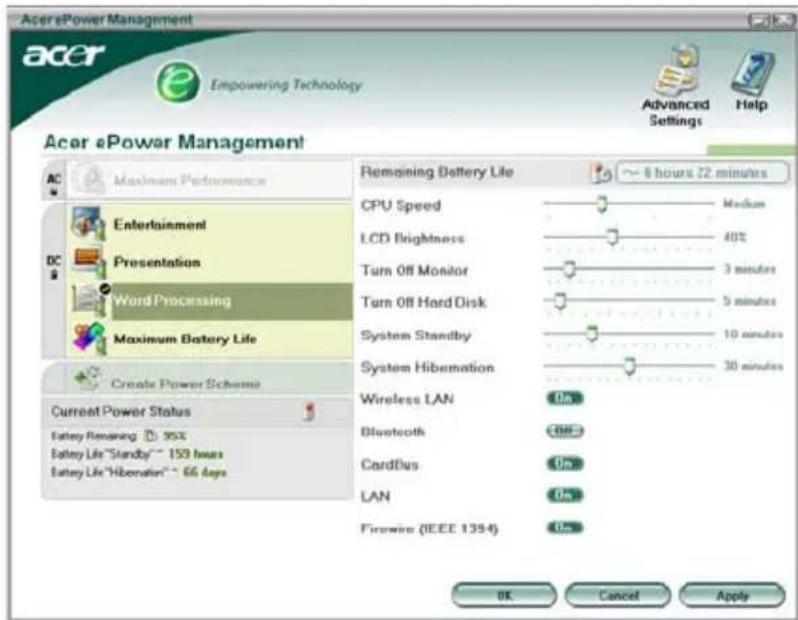The width and height of the screenshot is (798, 620).
Task: Click the Turn Off Monitor 3 minutes value
Action: 750,269
